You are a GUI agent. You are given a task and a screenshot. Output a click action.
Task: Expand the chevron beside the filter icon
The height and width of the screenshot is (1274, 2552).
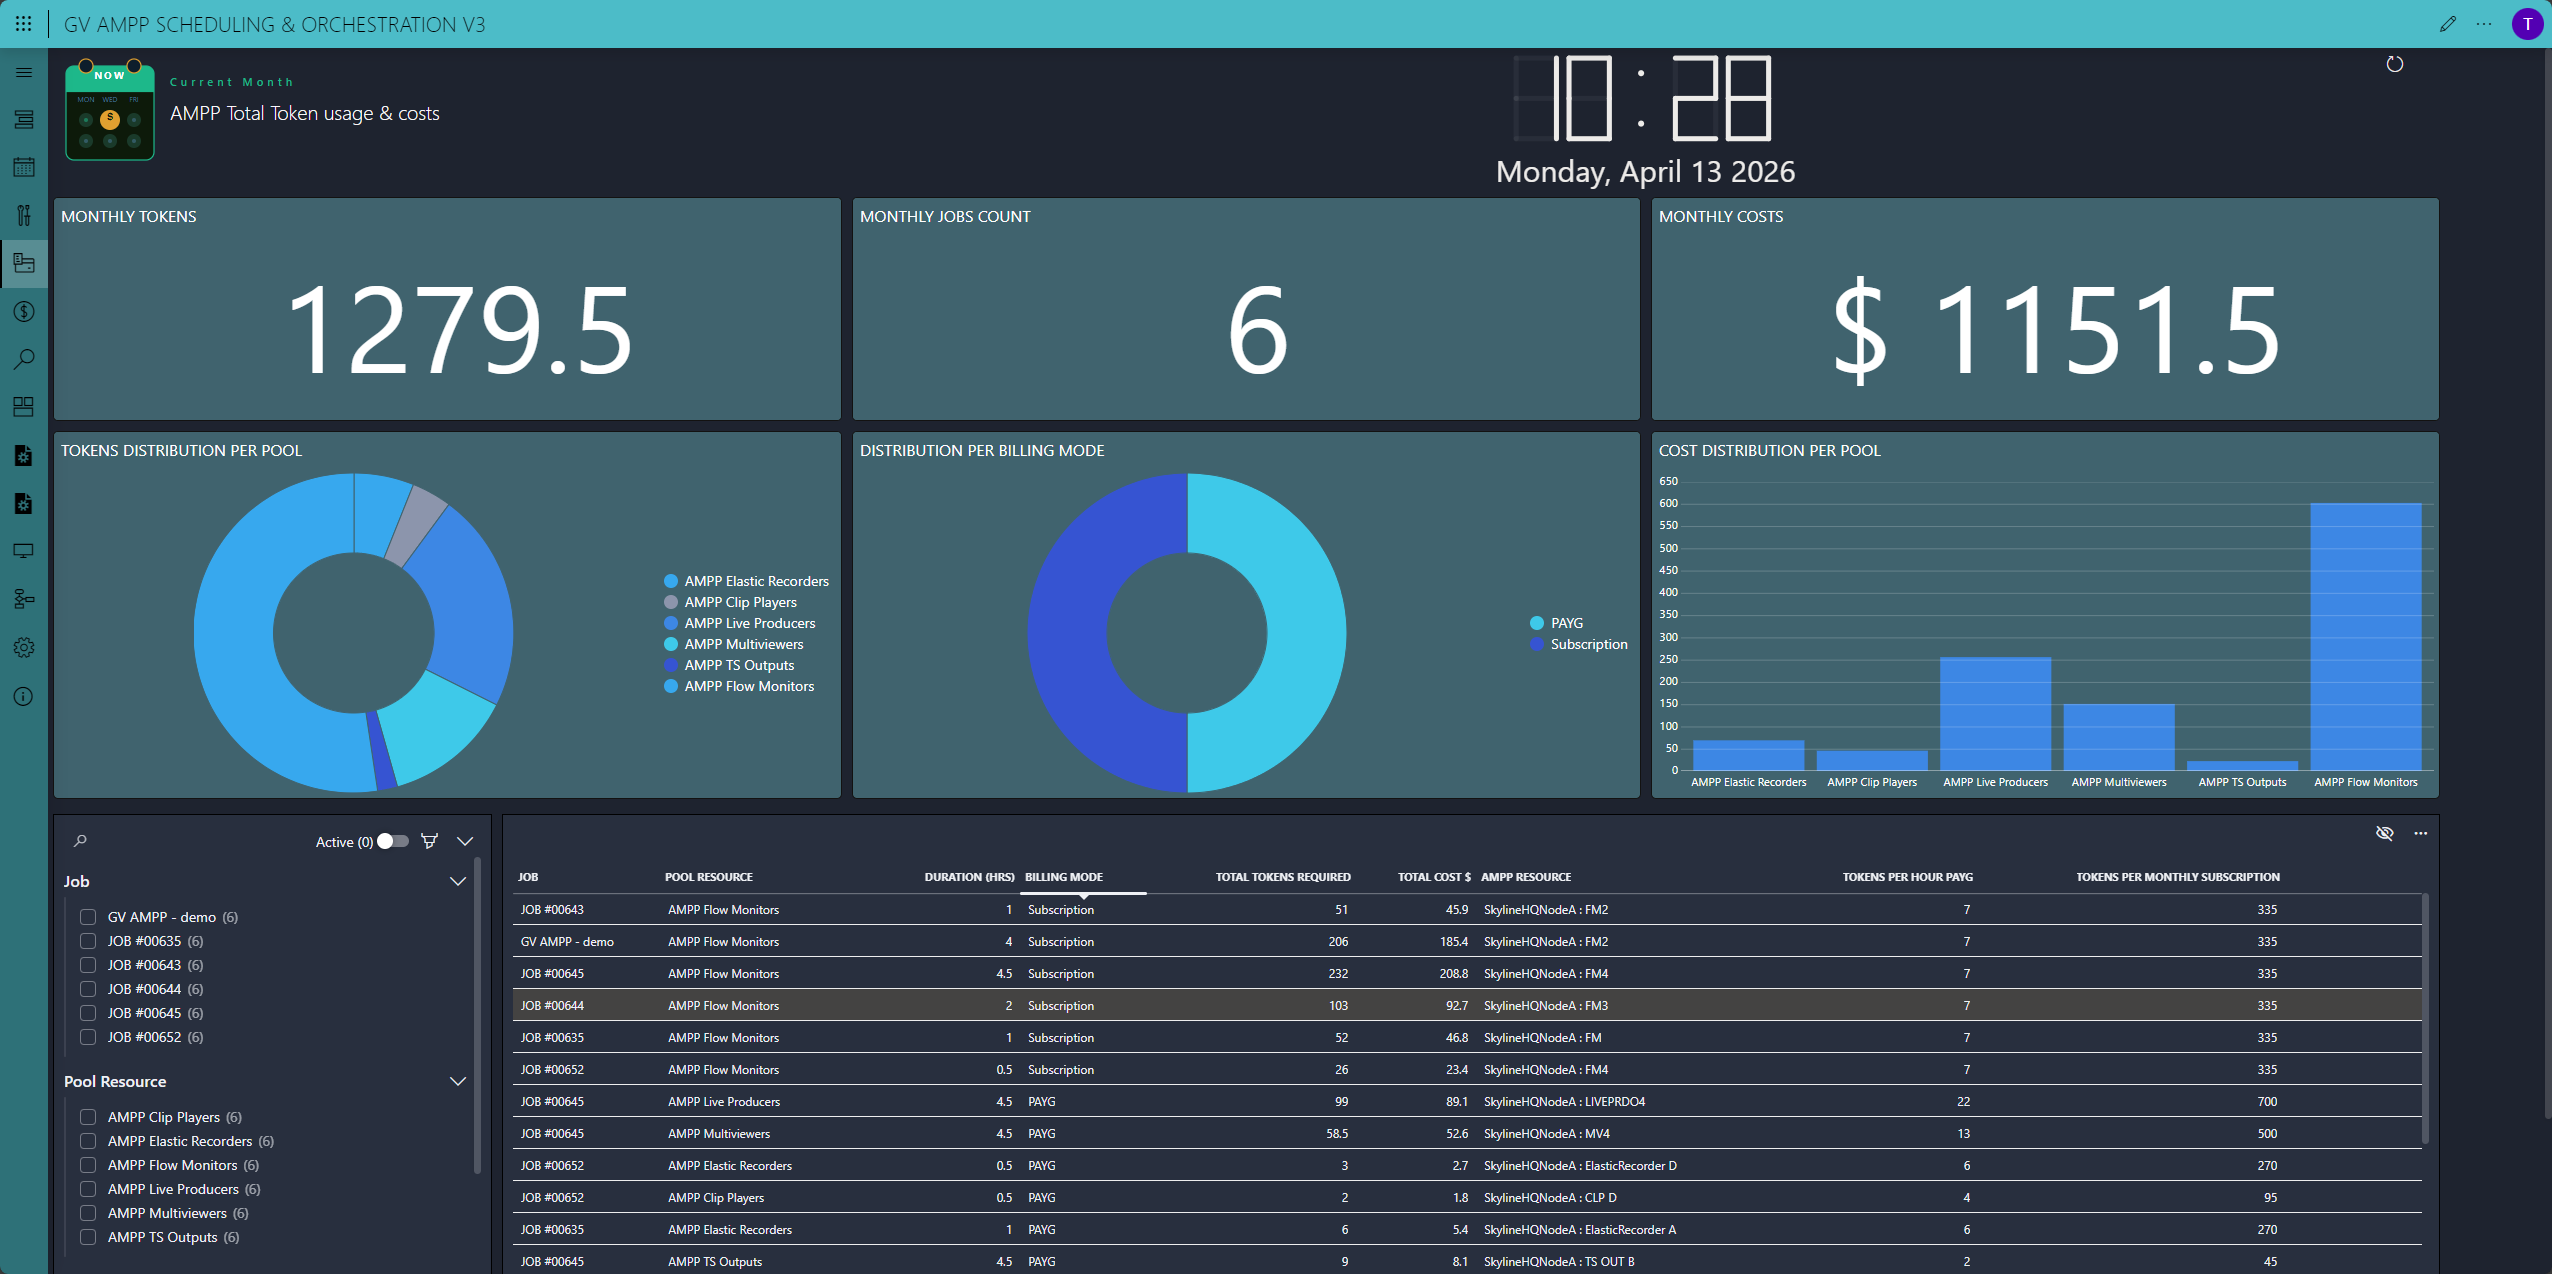465,841
